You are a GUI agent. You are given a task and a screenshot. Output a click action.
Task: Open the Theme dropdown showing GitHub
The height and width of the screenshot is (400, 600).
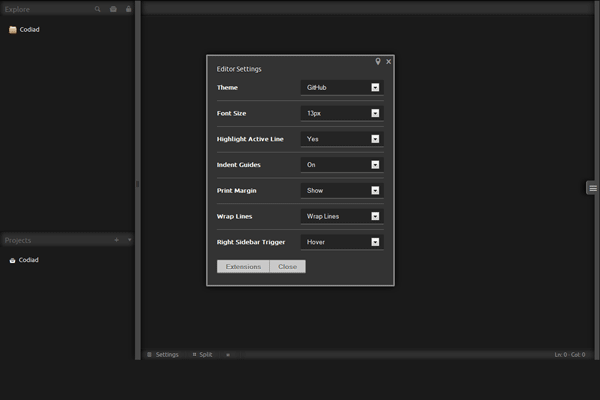[x=342, y=88]
